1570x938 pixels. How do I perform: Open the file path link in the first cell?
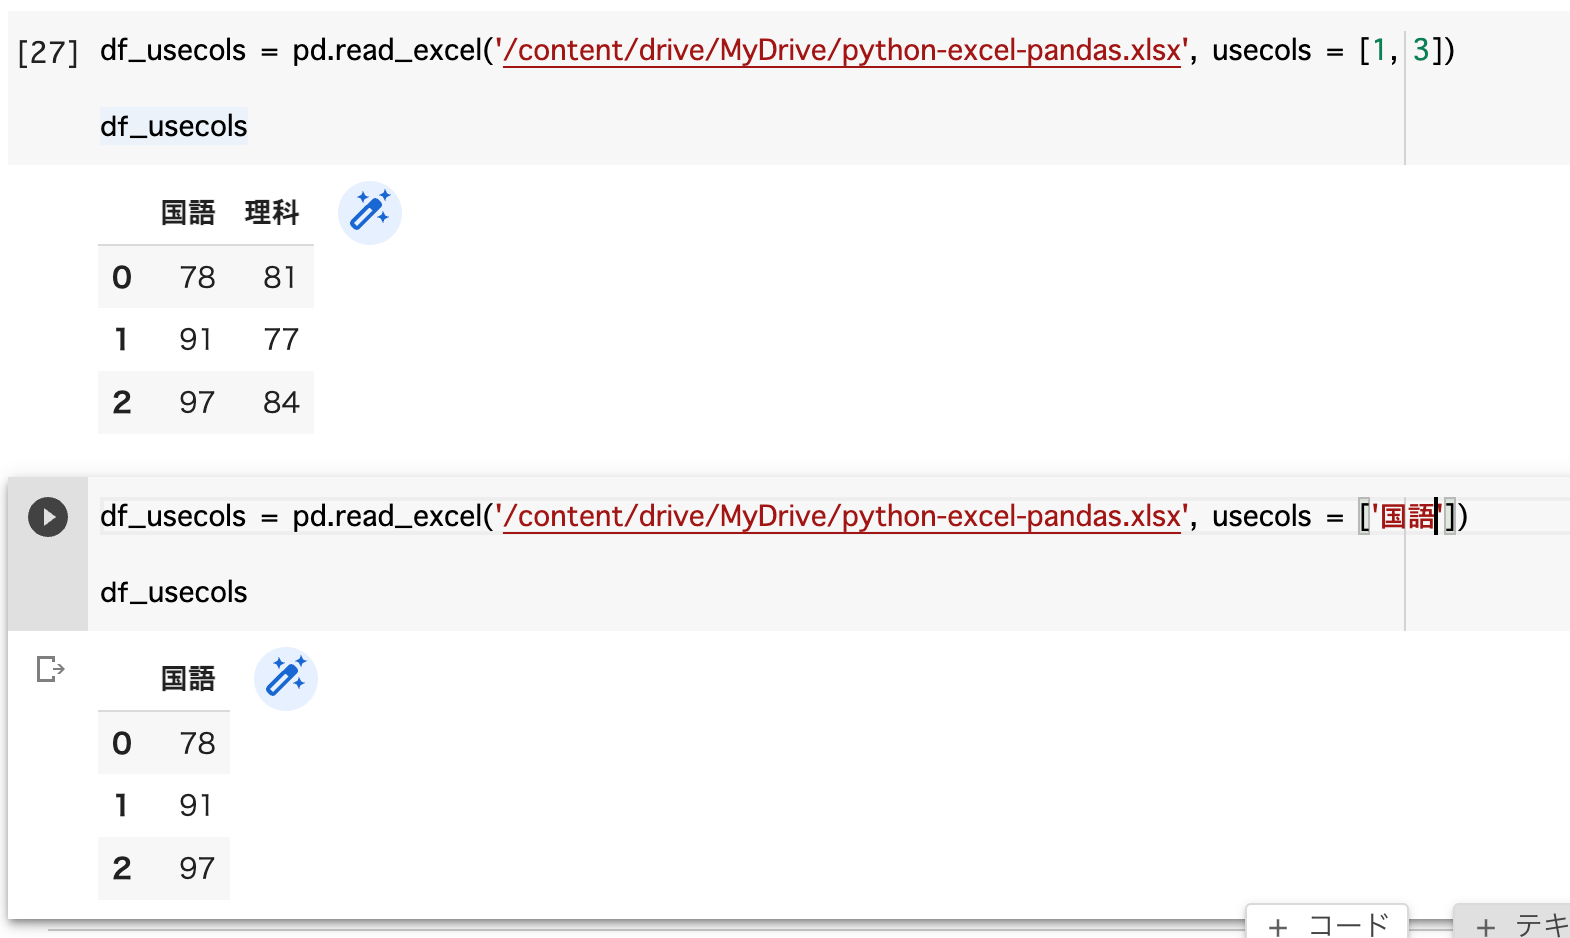pos(841,50)
